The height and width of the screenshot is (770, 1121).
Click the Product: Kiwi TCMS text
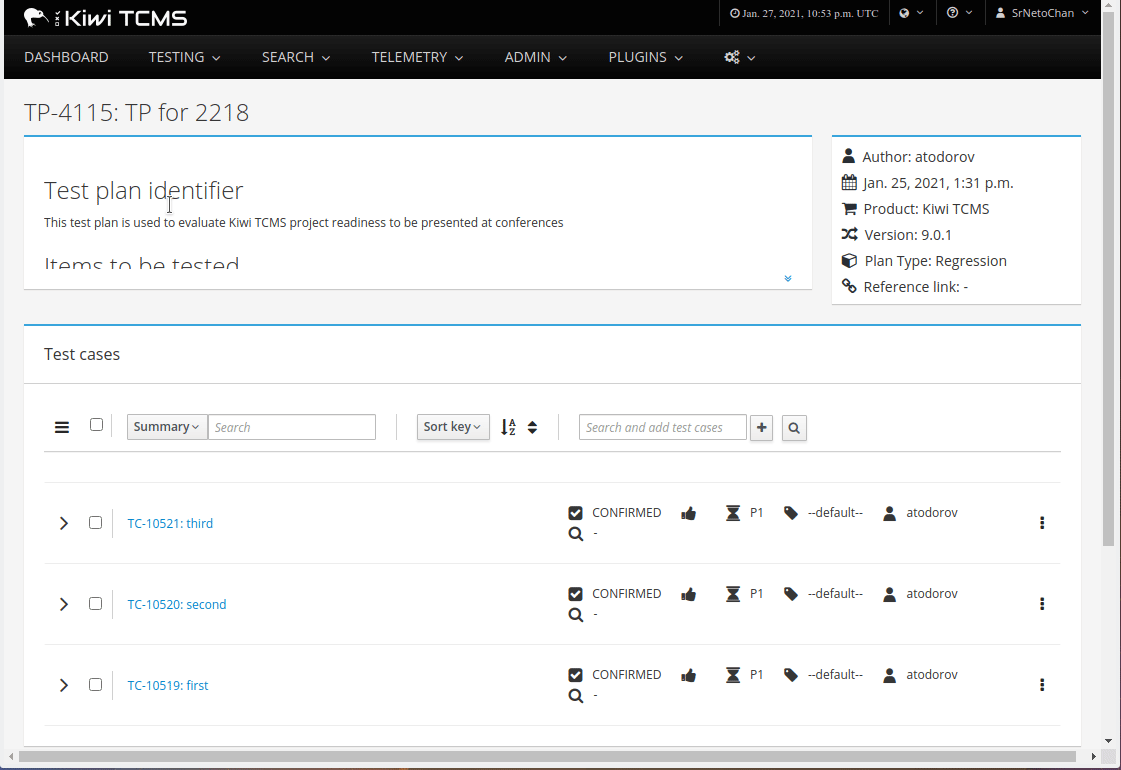(x=927, y=209)
